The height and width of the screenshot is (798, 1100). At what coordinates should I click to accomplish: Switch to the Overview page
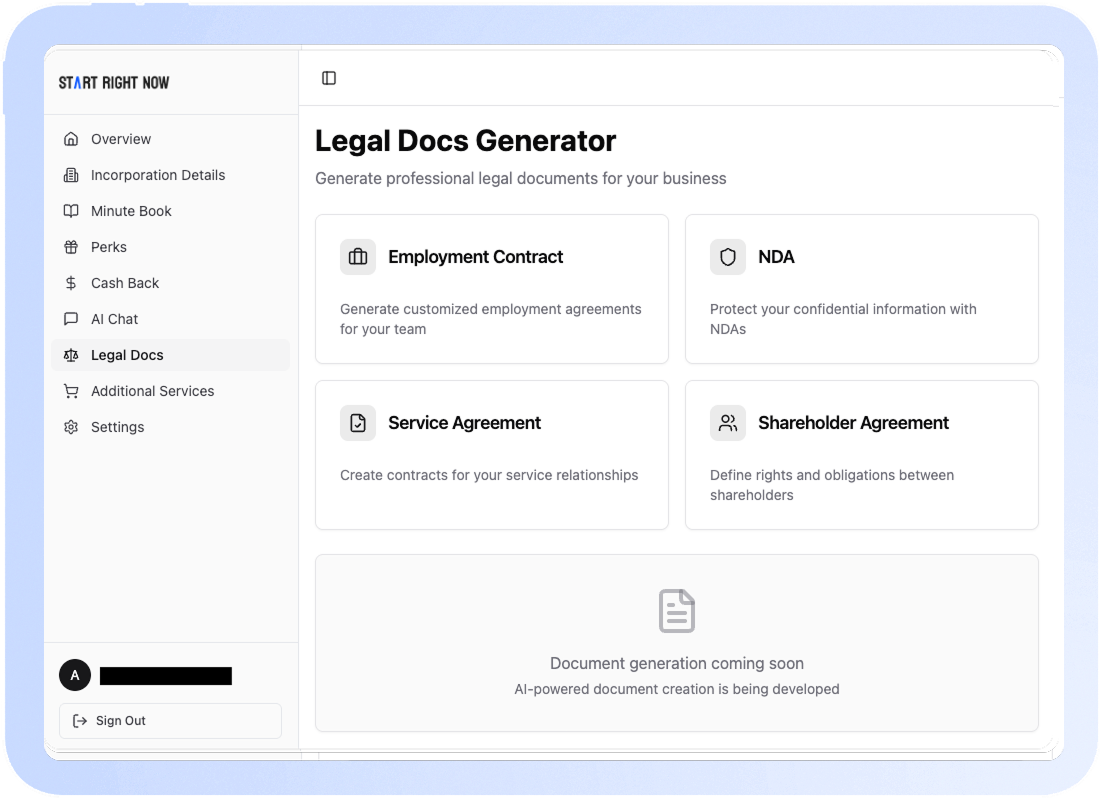(x=120, y=139)
